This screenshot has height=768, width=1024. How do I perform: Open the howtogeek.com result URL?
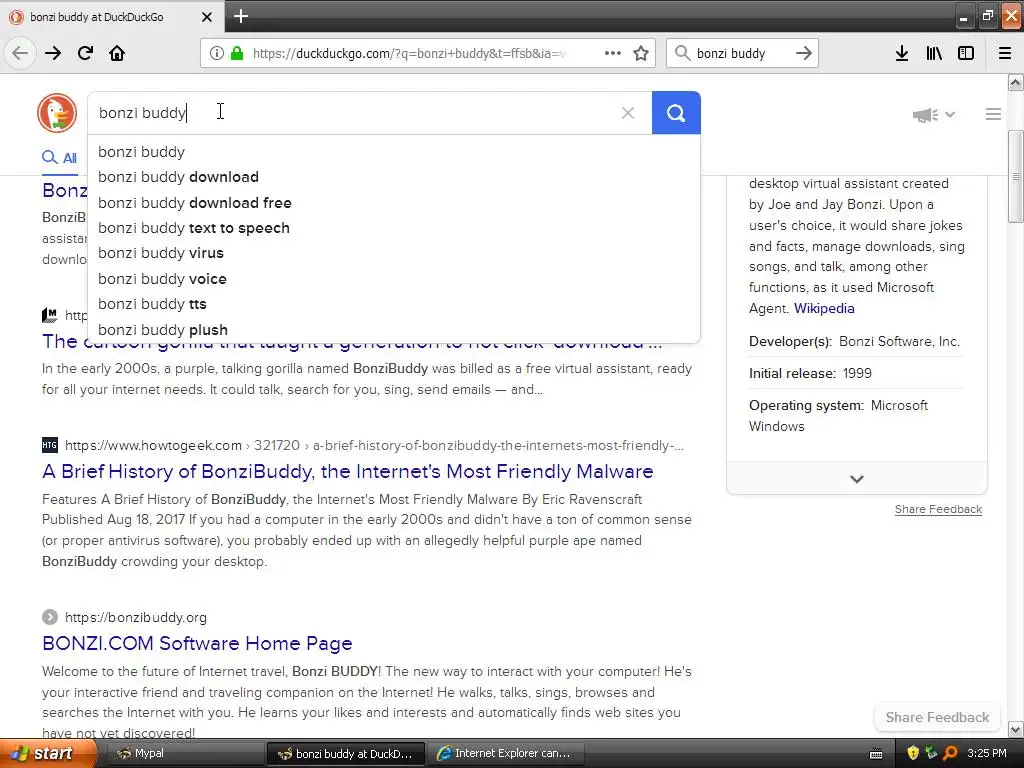(374, 445)
